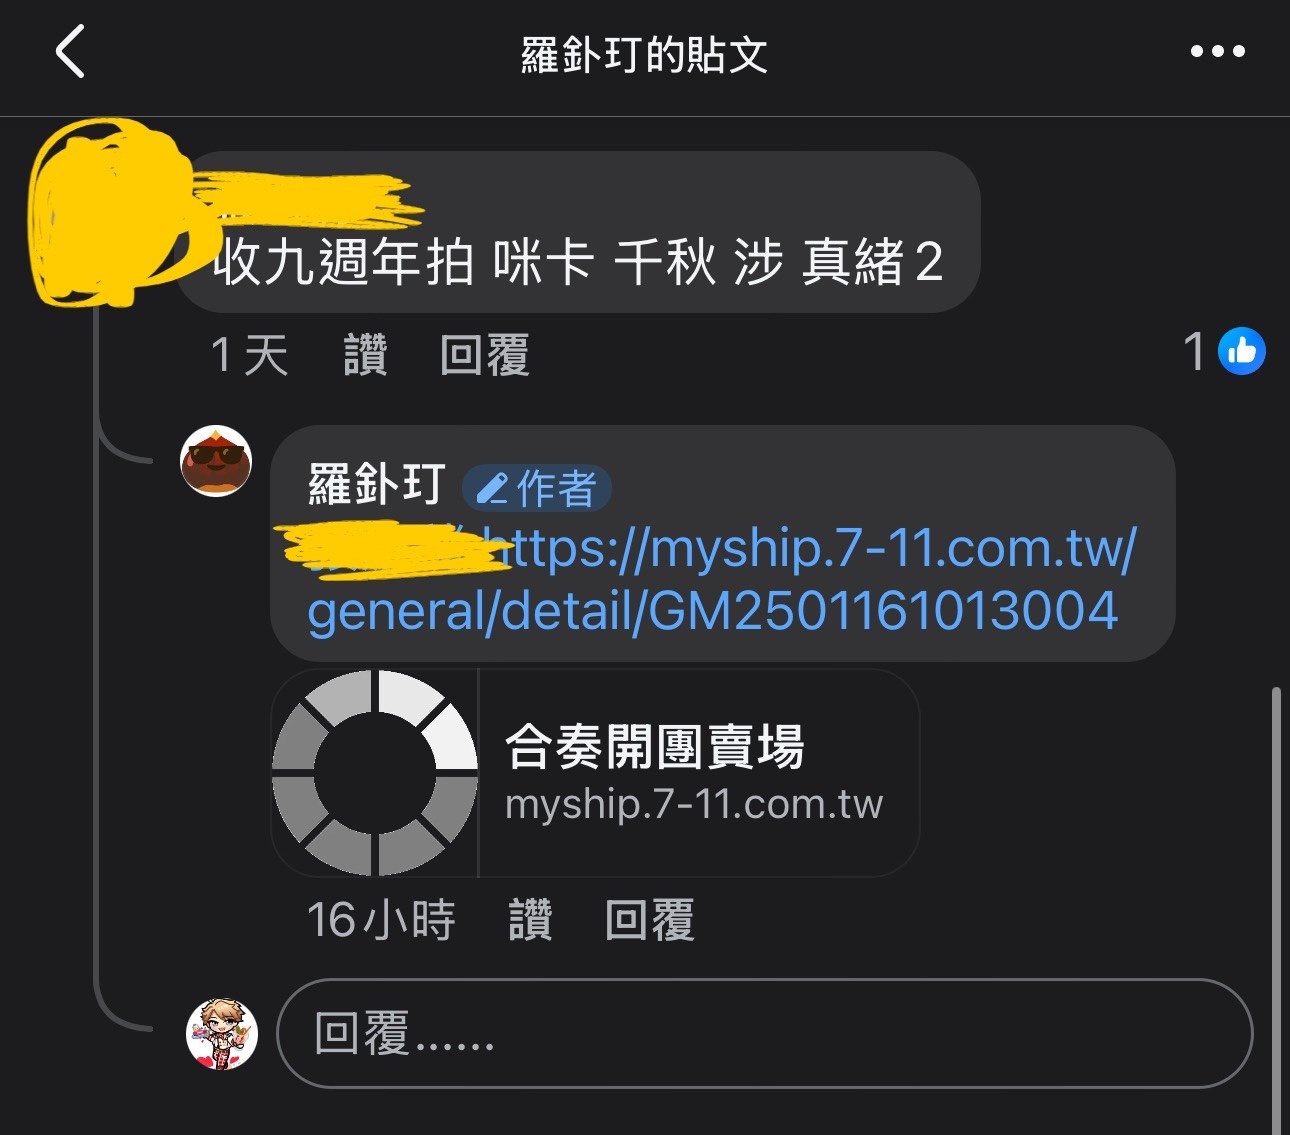This screenshot has width=1290, height=1135.
Task: Tap the blue thumbs-up reaction icon
Action: tap(1242, 351)
